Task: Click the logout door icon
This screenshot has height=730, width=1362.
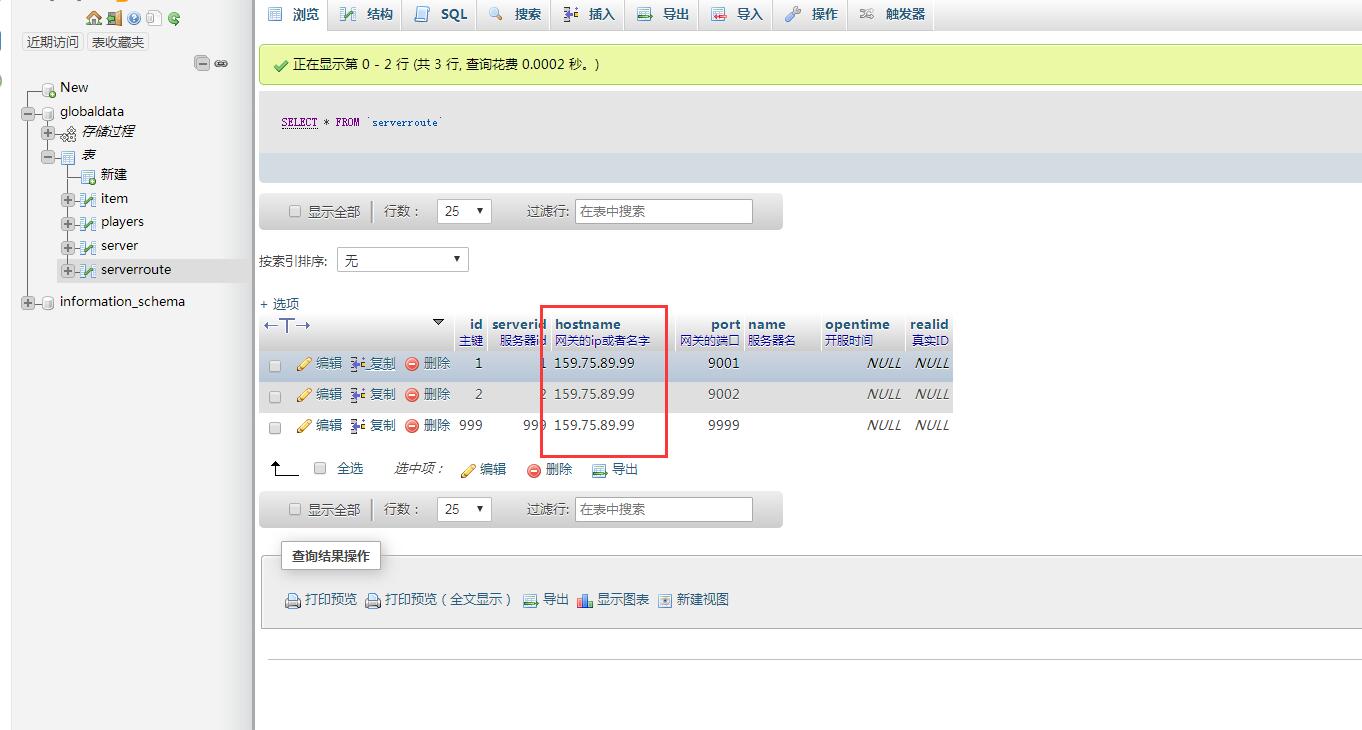Action: tap(114, 18)
